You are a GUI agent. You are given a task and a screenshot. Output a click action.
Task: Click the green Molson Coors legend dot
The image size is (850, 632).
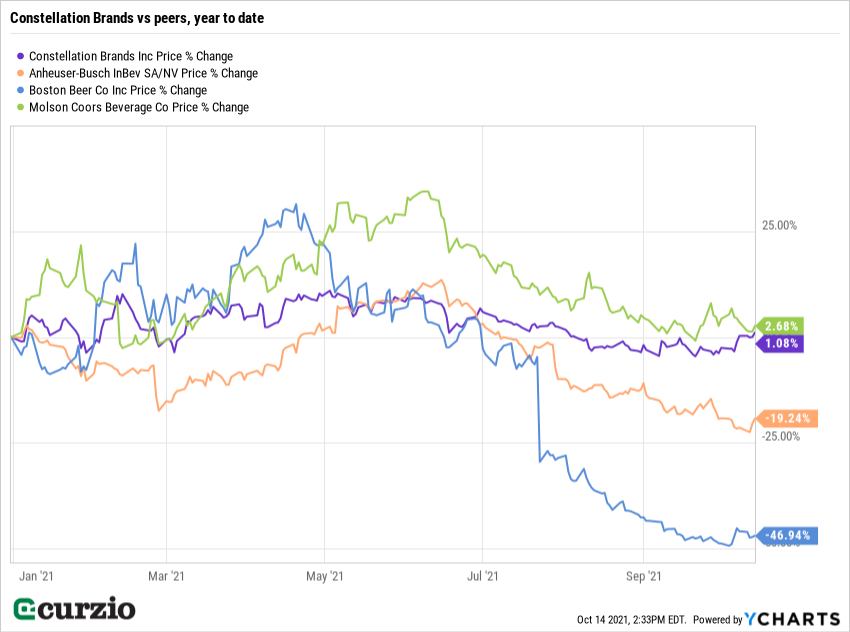pyautogui.click(x=22, y=107)
